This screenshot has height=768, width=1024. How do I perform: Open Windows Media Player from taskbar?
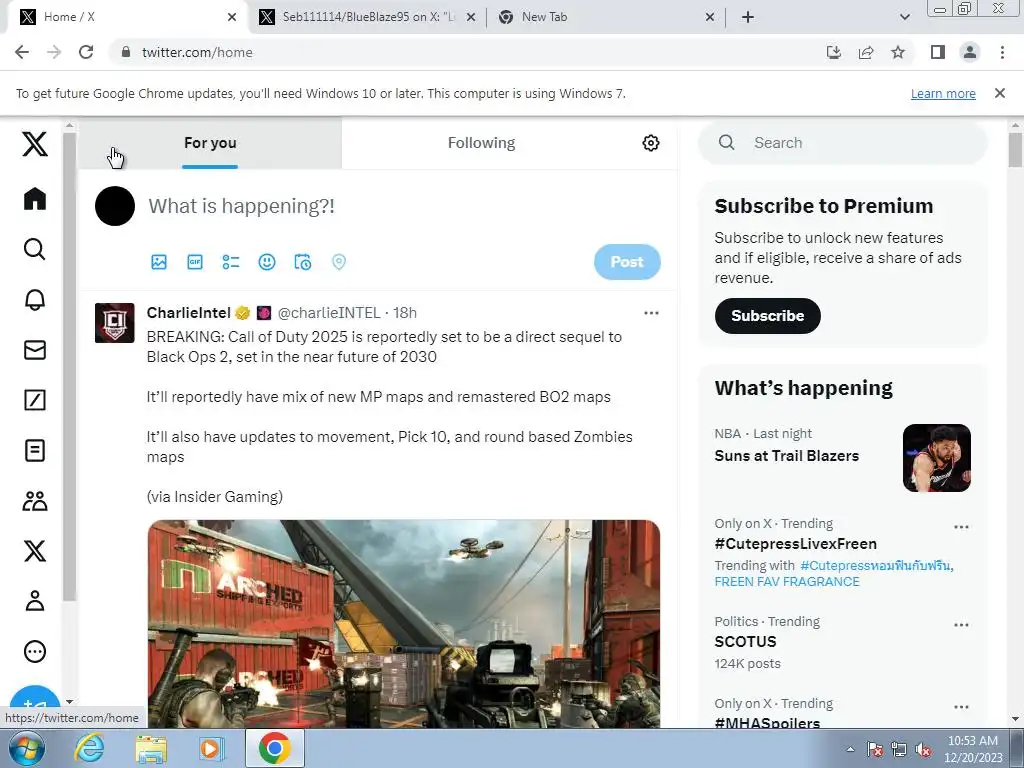click(x=212, y=749)
